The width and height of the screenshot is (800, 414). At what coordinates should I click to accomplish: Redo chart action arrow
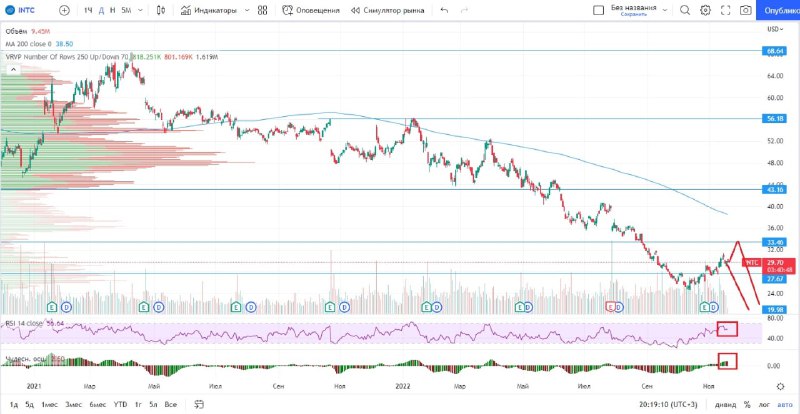(x=464, y=10)
